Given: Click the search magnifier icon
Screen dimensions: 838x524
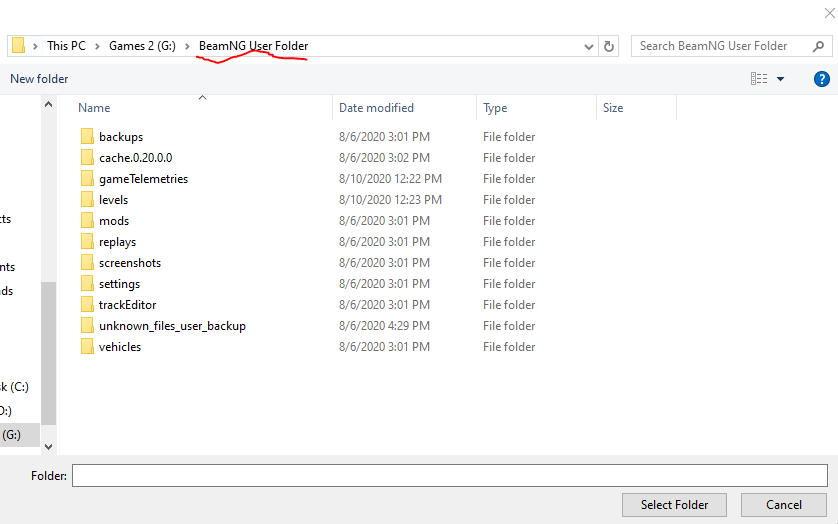Looking at the screenshot, I should pos(818,47).
